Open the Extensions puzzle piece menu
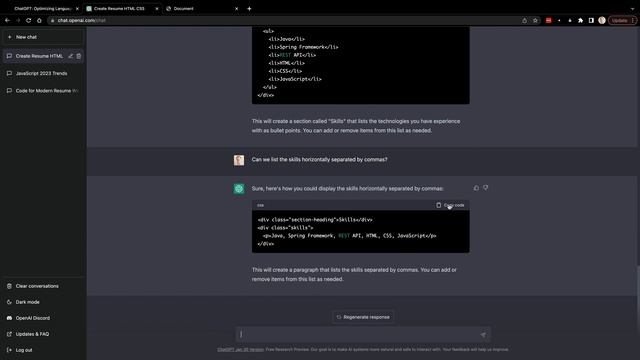The width and height of the screenshot is (640, 360). pyautogui.click(x=580, y=20)
